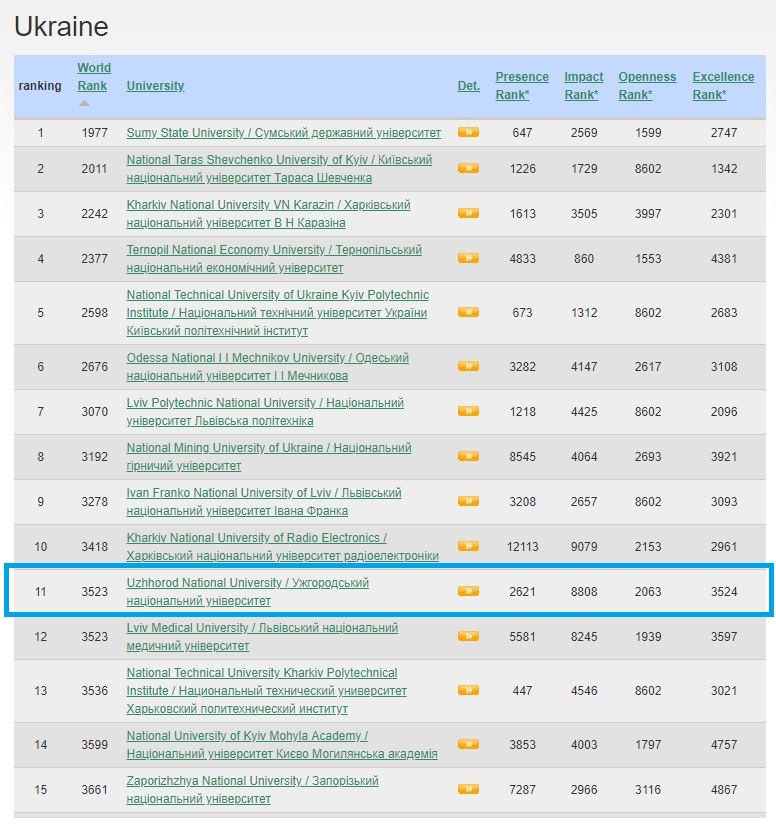Image resolution: width=776 pixels, height=828 pixels.
Task: Open details icon for Kyiv Polytechnic Institute row
Action: (468, 312)
